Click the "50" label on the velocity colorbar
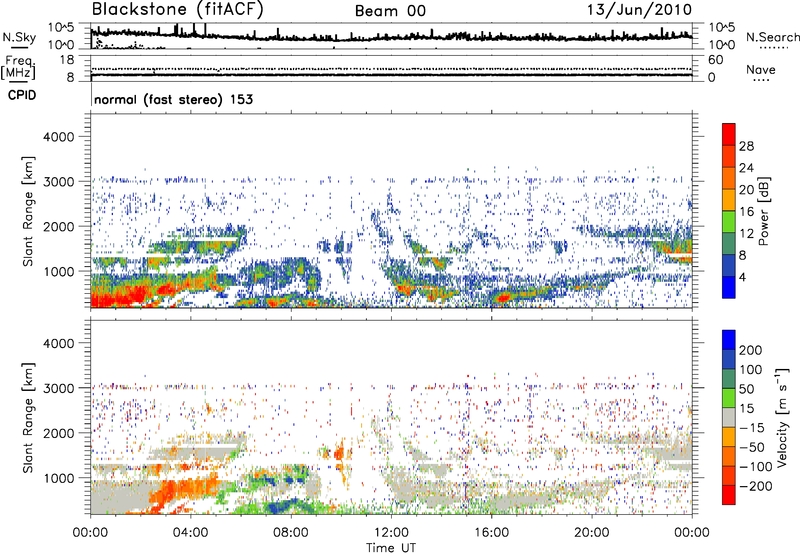Screen dimensions: 800x554 coord(746,389)
